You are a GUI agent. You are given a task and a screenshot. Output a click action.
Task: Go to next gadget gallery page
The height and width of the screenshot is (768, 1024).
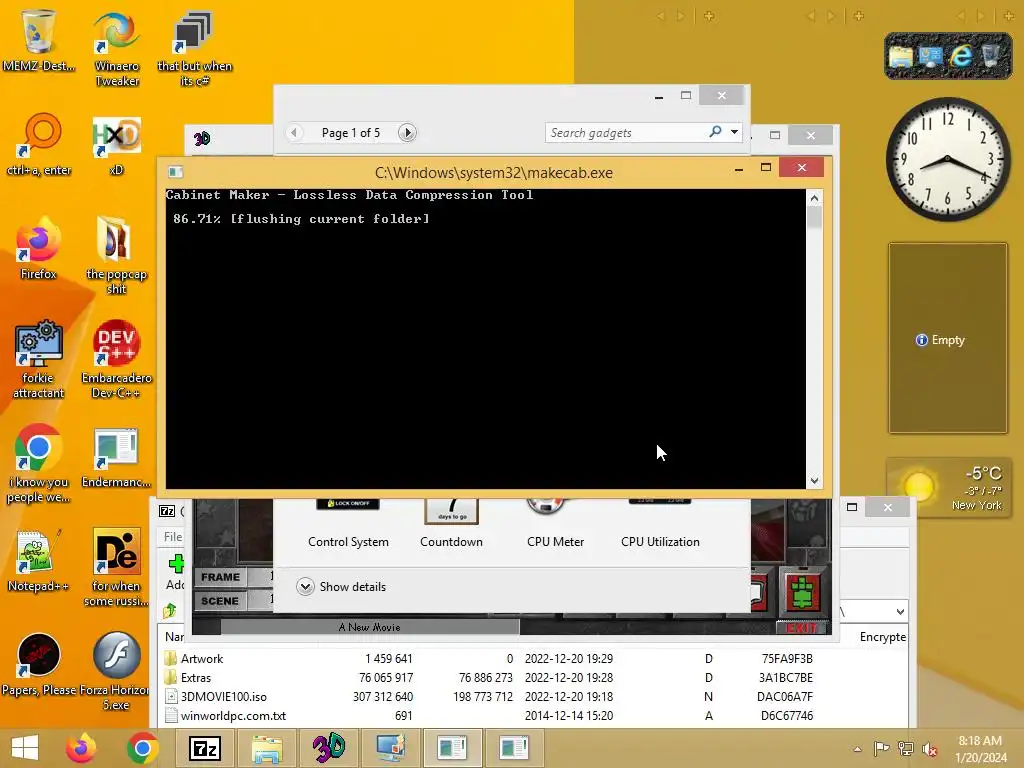[x=407, y=133]
